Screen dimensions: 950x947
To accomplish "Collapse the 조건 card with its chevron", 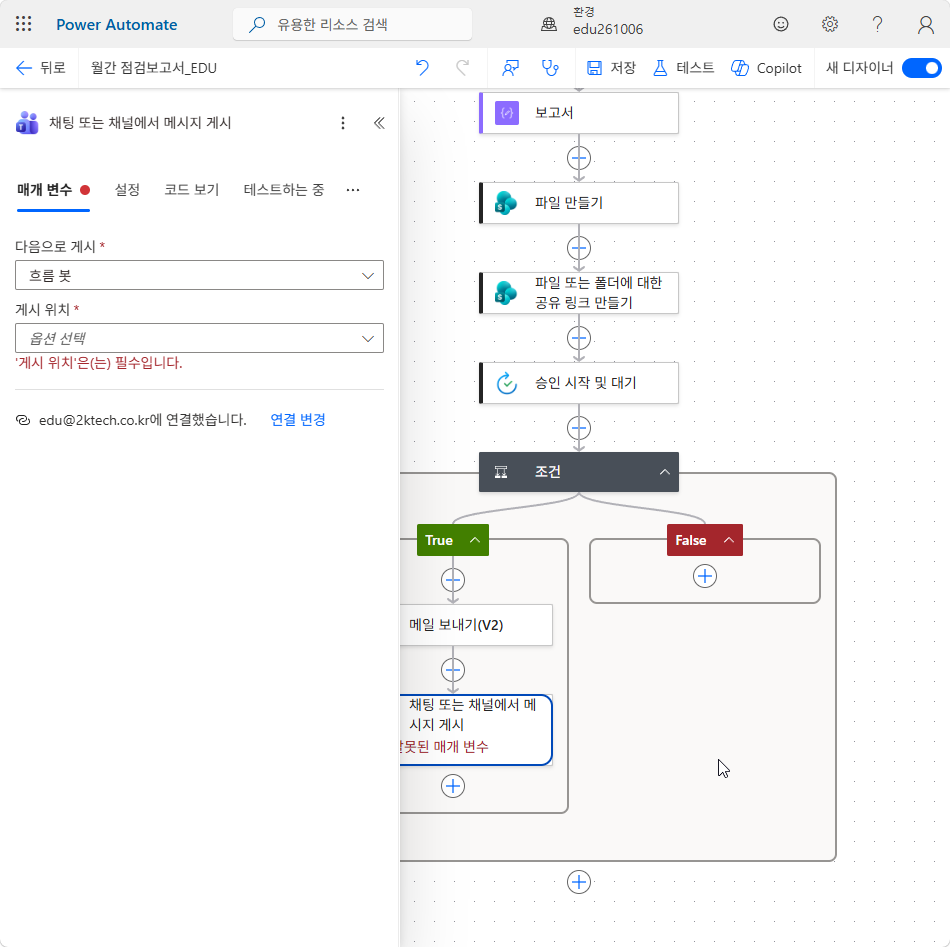I will (x=665, y=472).
